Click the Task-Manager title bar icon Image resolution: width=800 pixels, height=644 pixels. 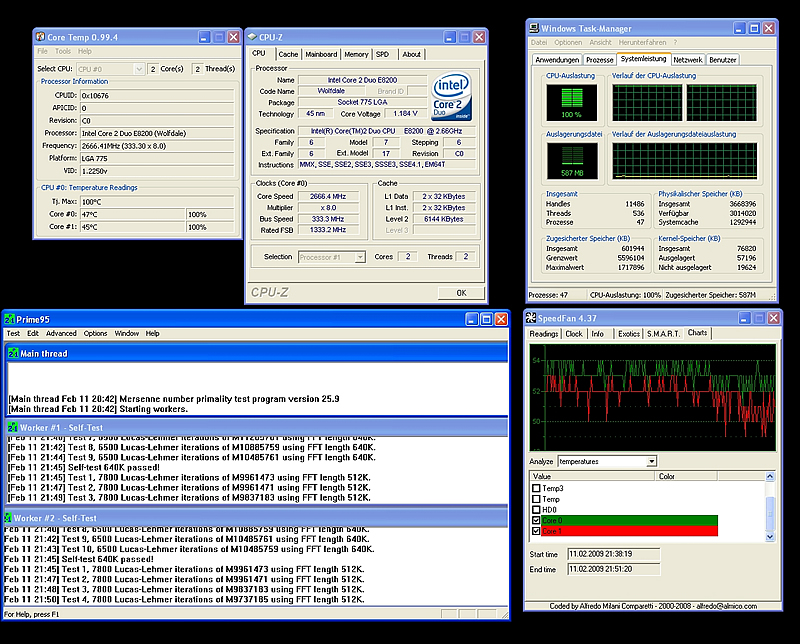click(x=534, y=28)
